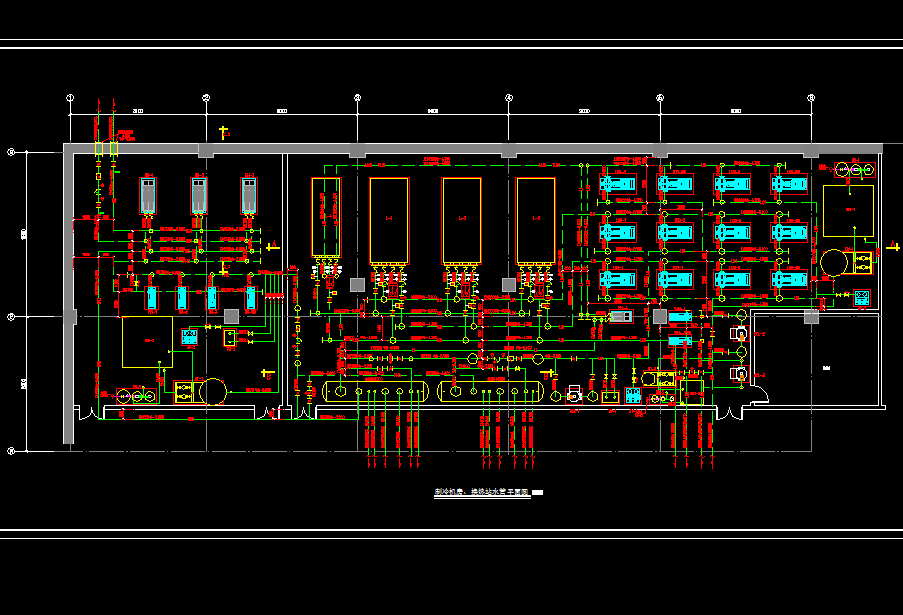Pick the yellow twin-valve box left of lower-left tank
Image resolution: width=903 pixels, height=615 pixels.
[x=184, y=392]
